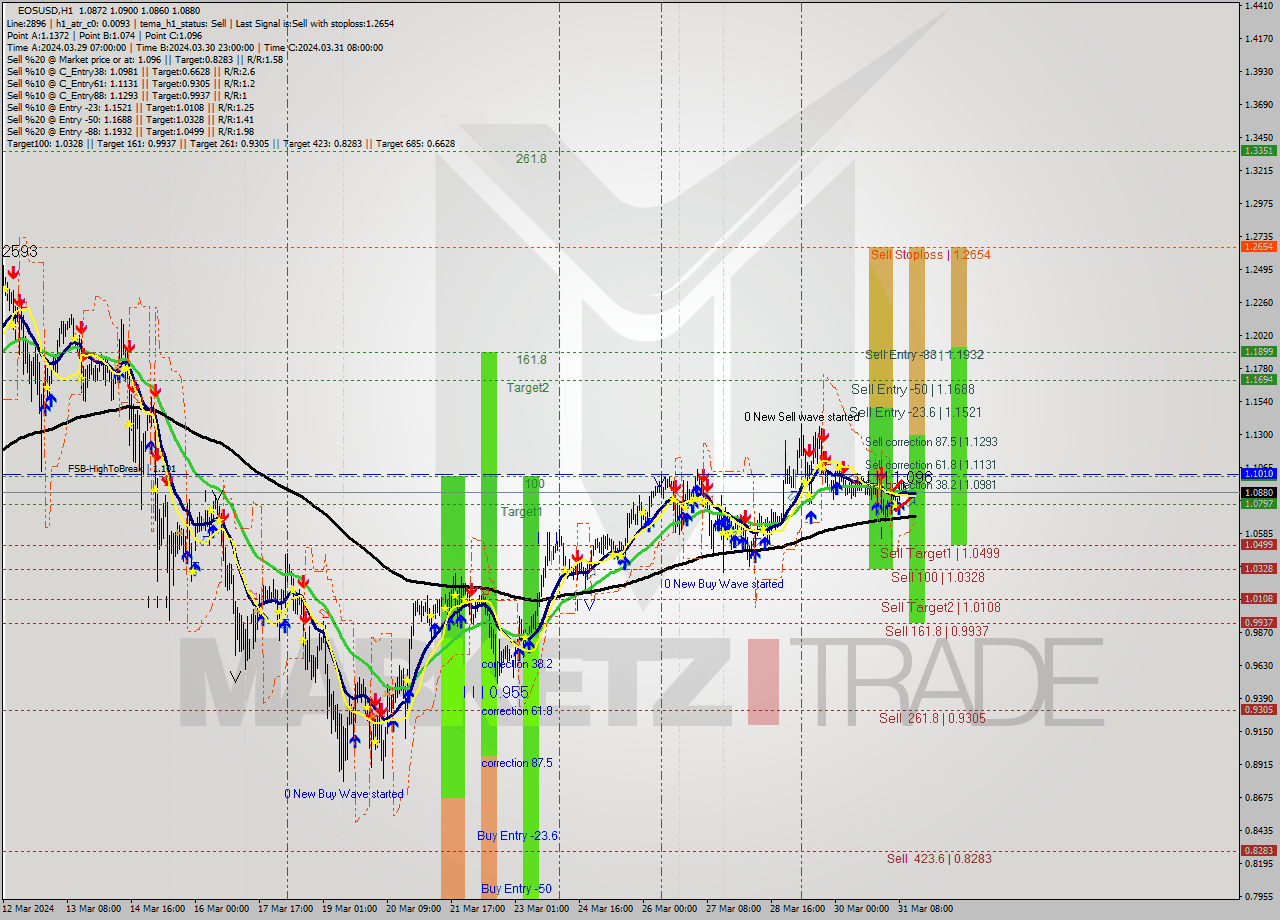Click the green '261.8' Fibonacci label

531,158
